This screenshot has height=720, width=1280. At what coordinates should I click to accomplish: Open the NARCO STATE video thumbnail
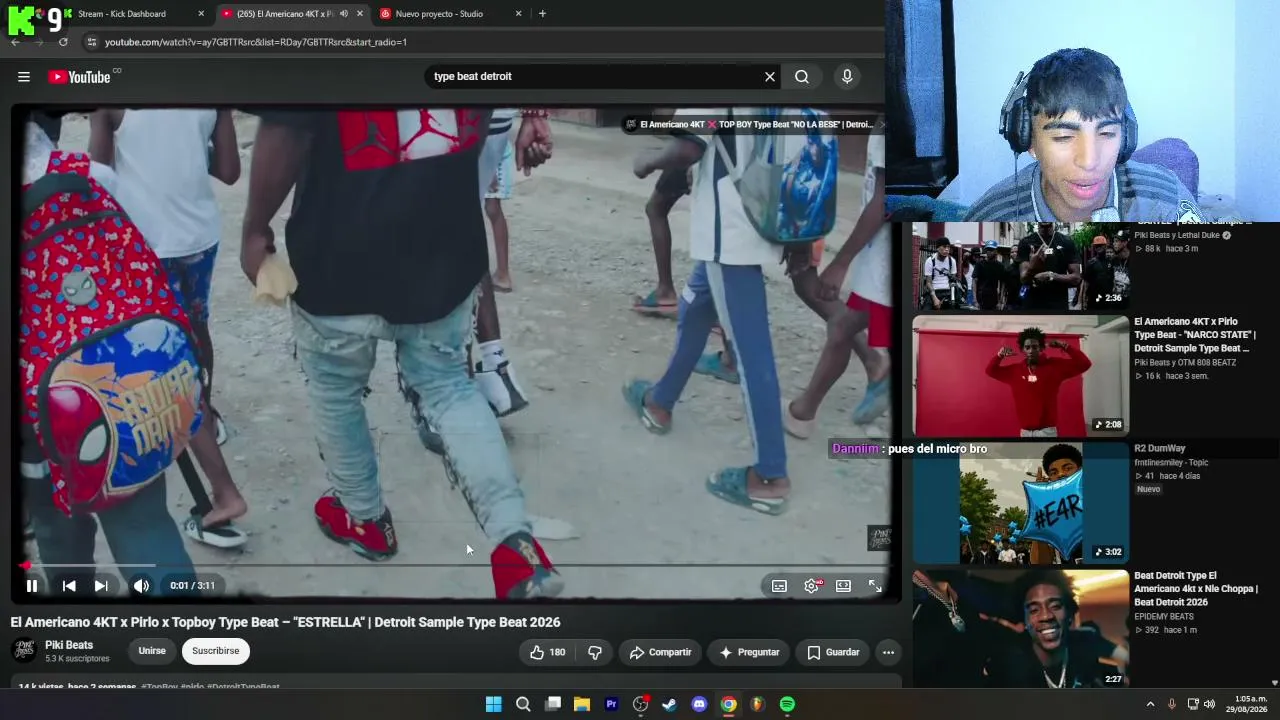coord(1020,377)
